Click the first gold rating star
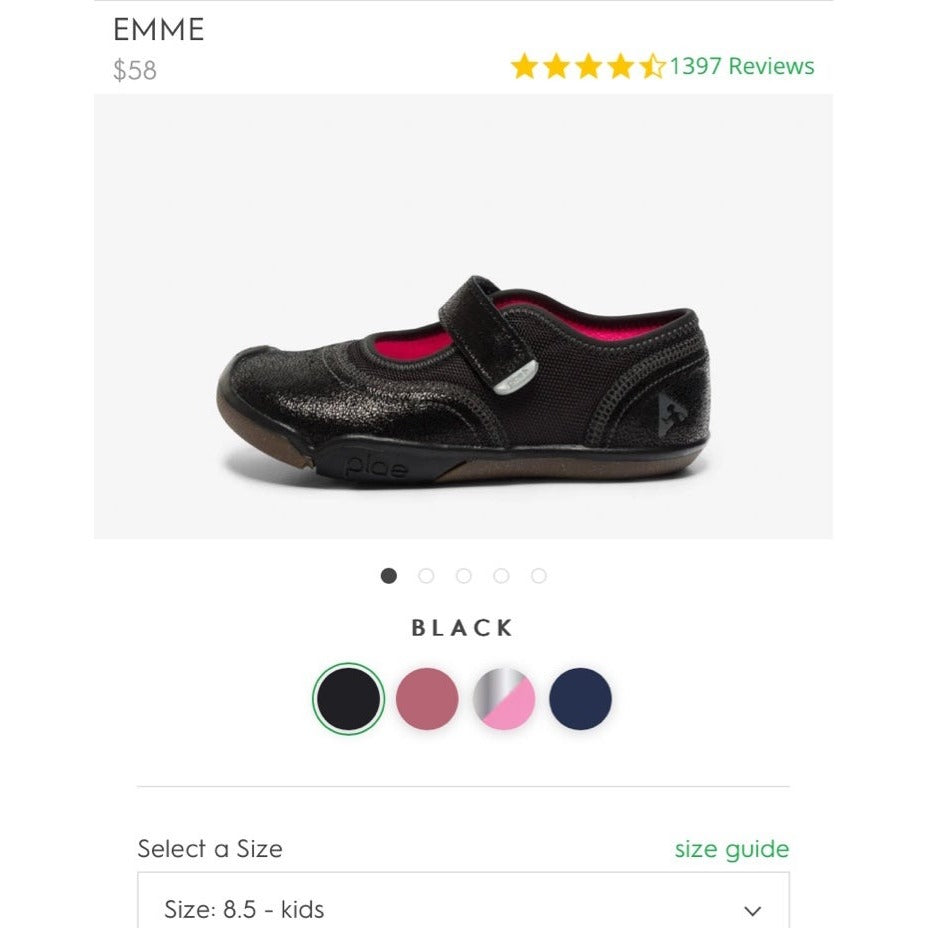 [x=524, y=67]
